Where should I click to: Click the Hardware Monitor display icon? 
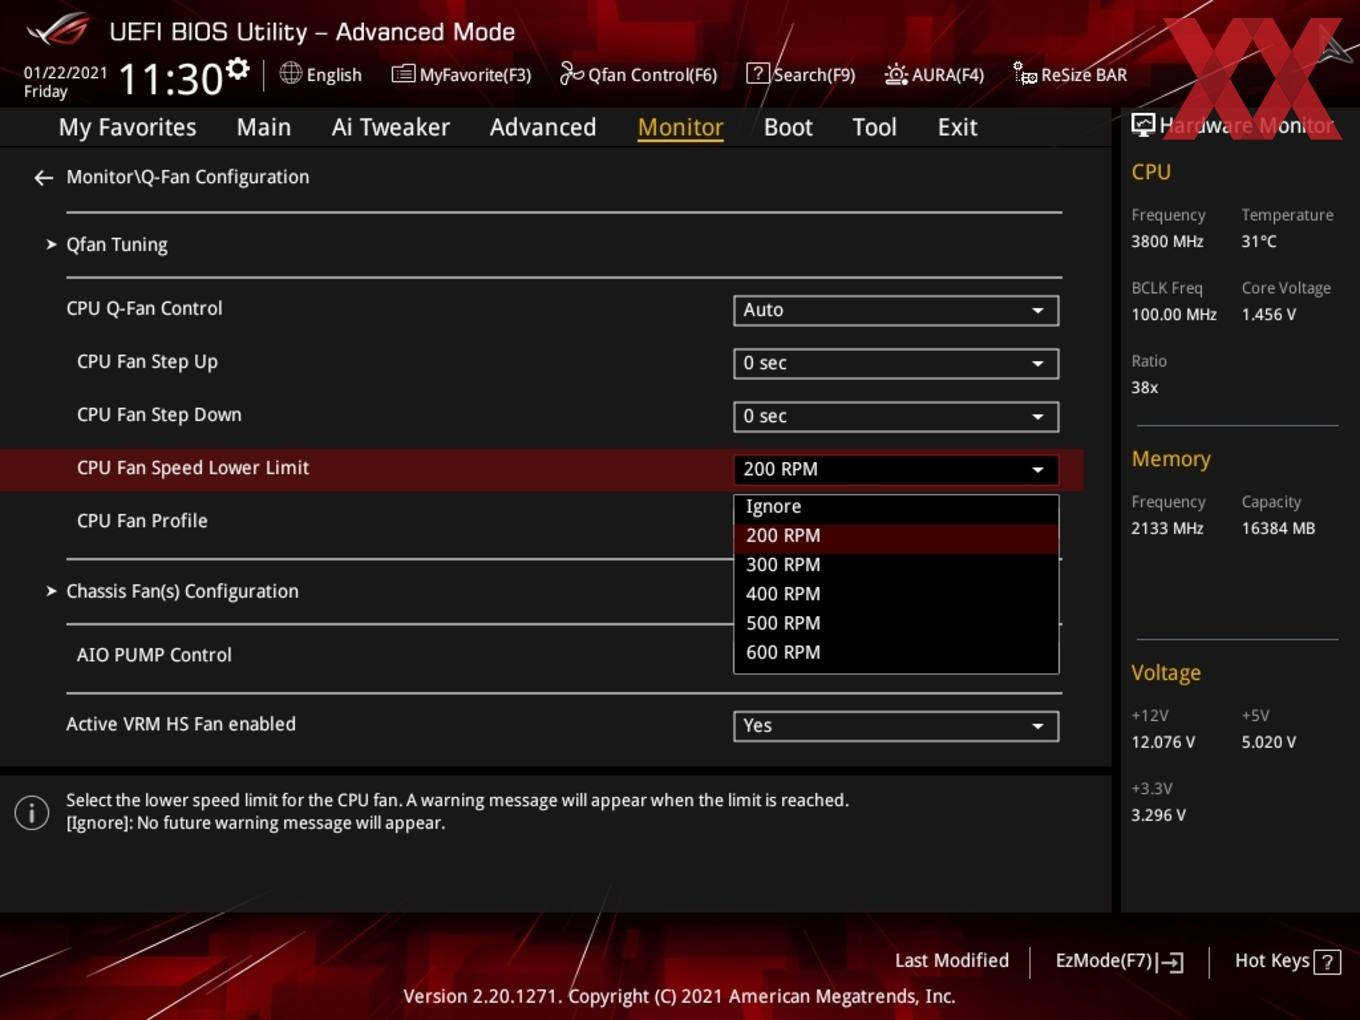tap(1142, 125)
